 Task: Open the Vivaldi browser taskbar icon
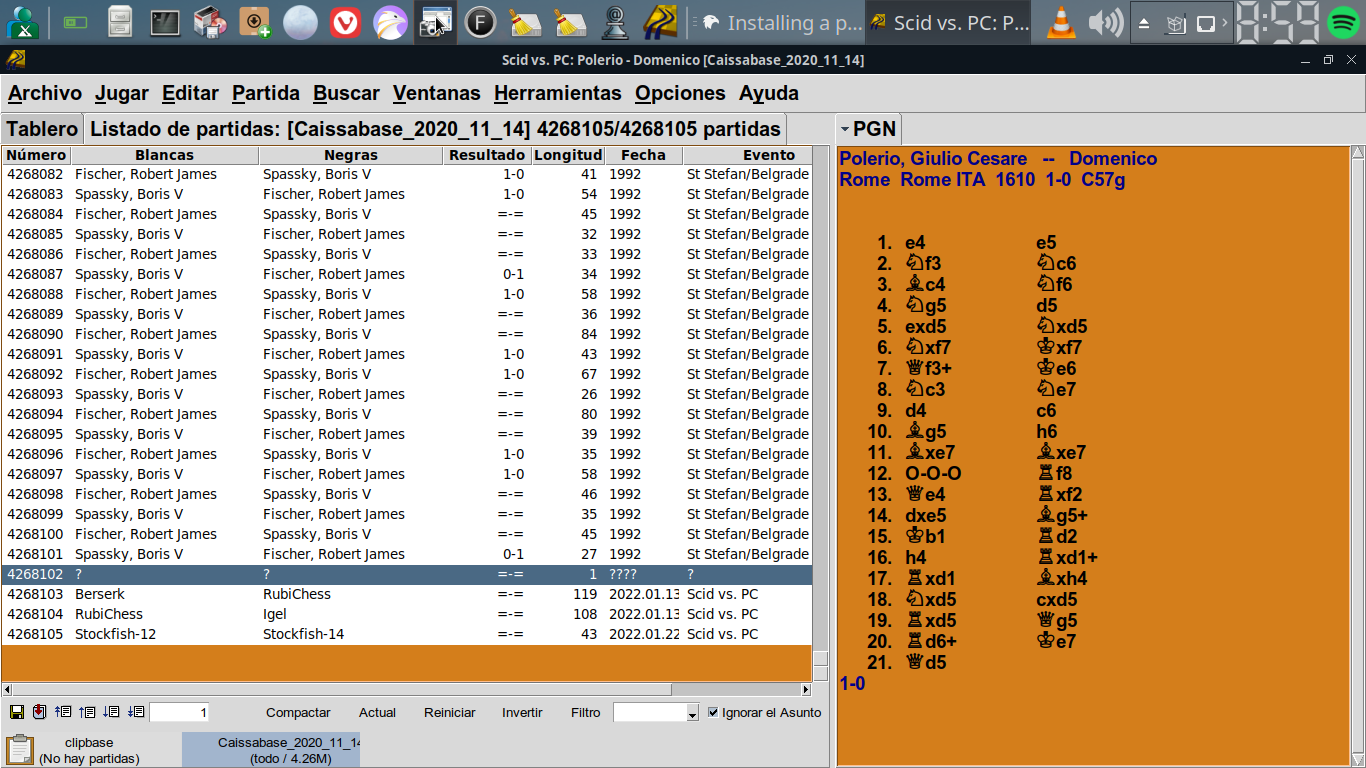click(345, 22)
